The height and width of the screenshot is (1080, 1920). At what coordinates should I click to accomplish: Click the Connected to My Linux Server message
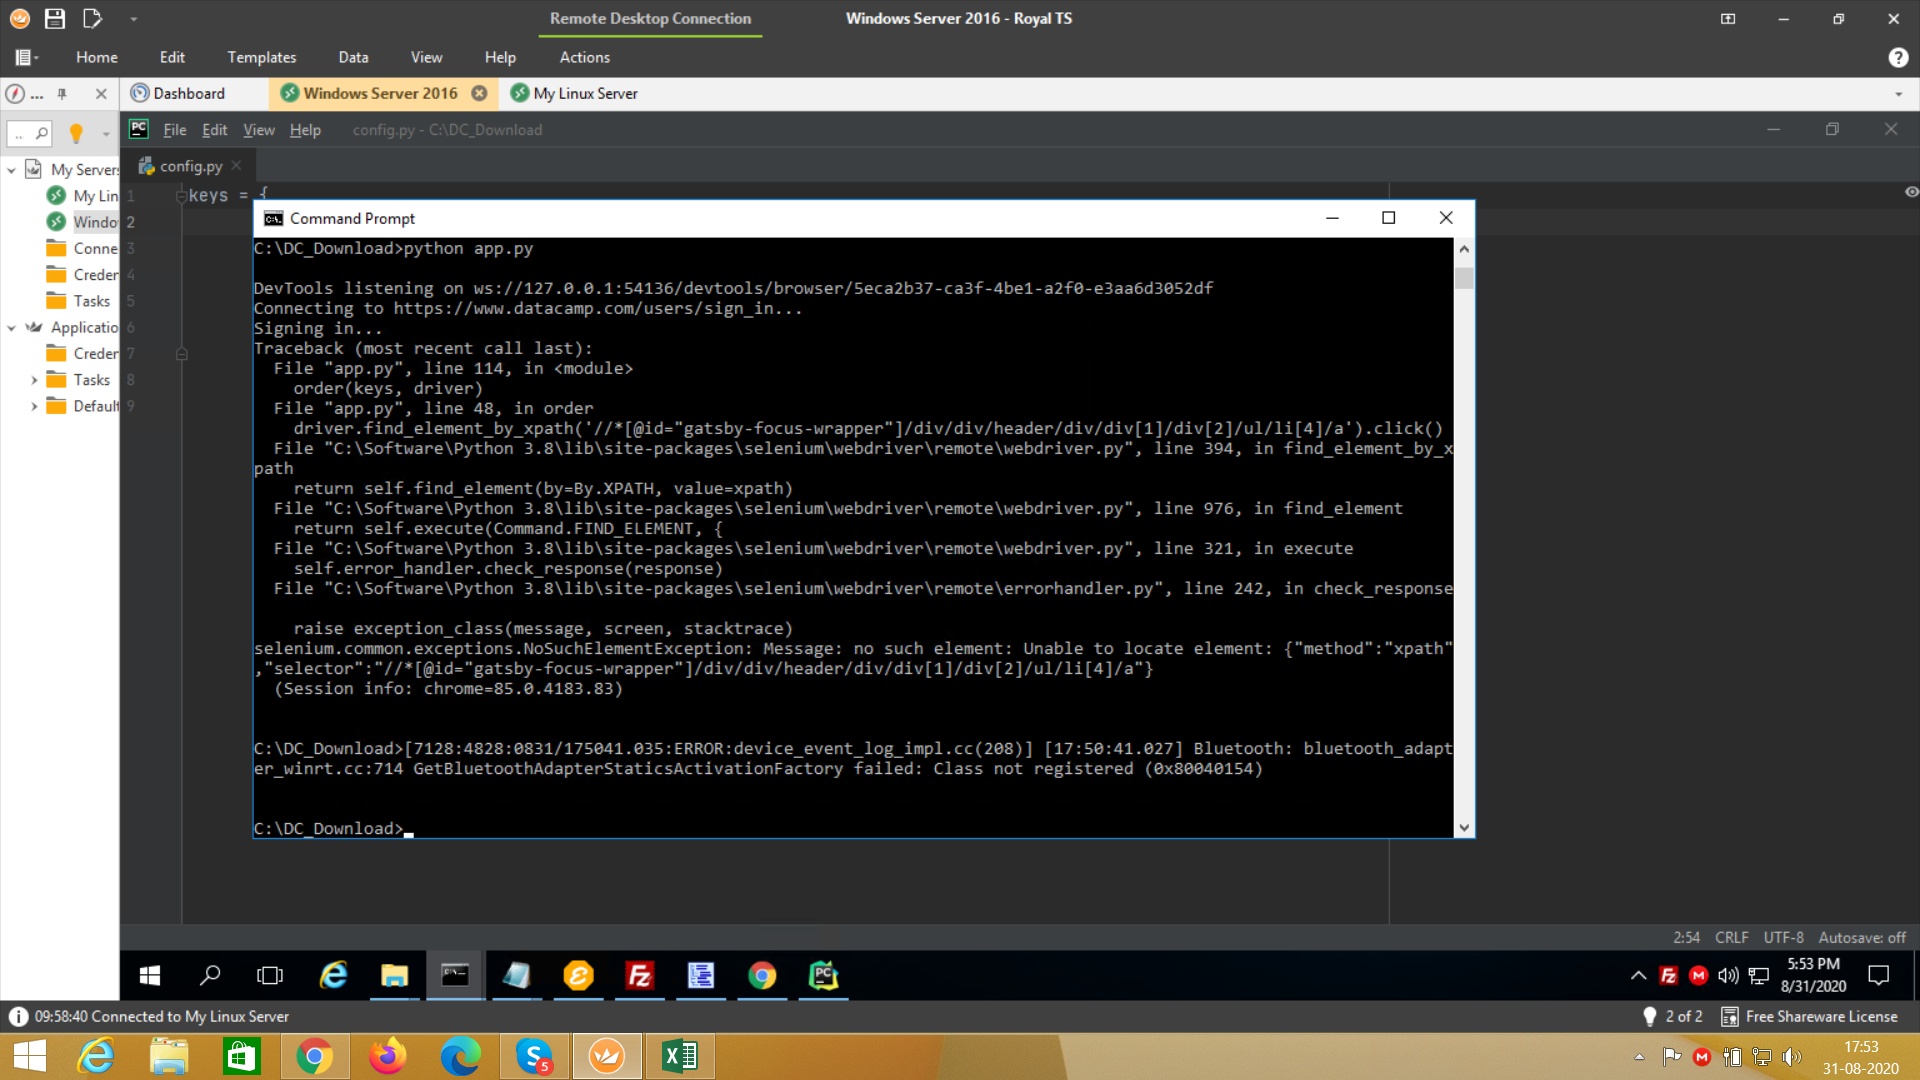(x=160, y=1016)
